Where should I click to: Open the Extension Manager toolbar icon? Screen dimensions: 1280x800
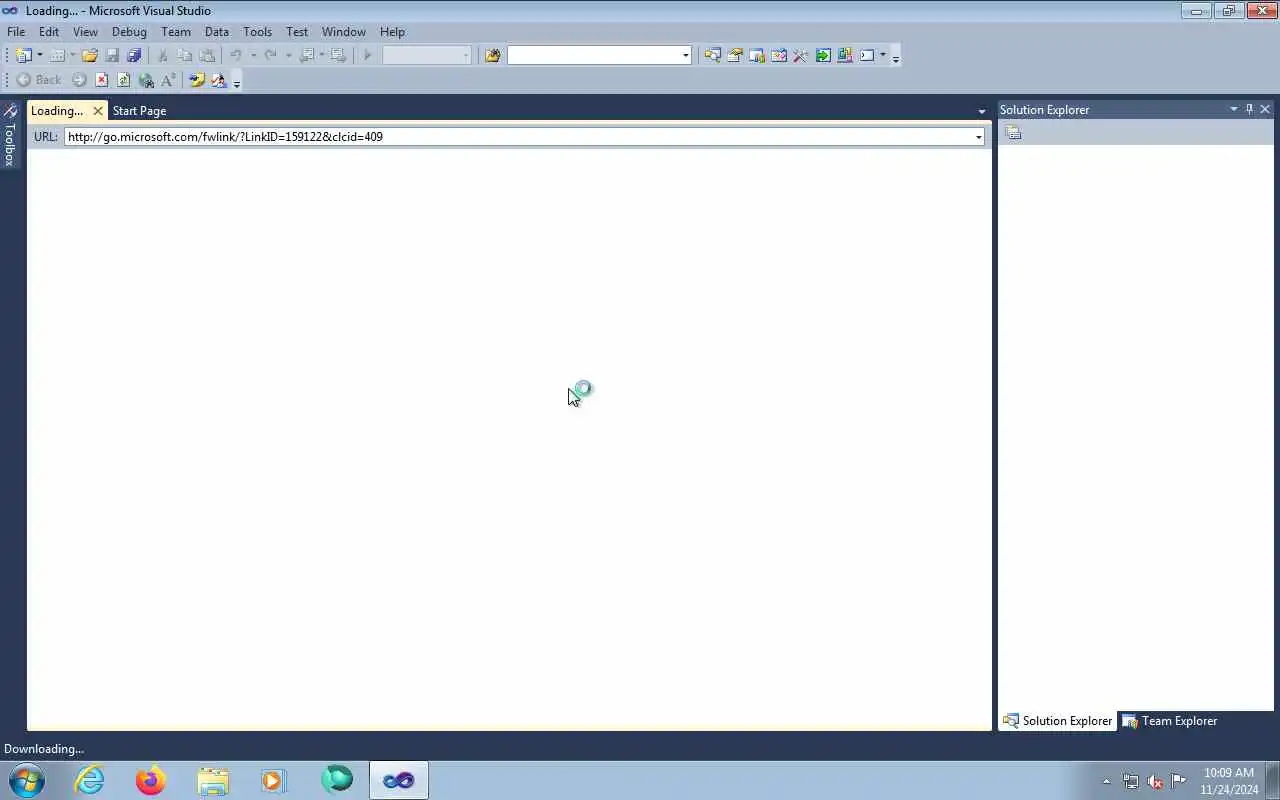(845, 56)
